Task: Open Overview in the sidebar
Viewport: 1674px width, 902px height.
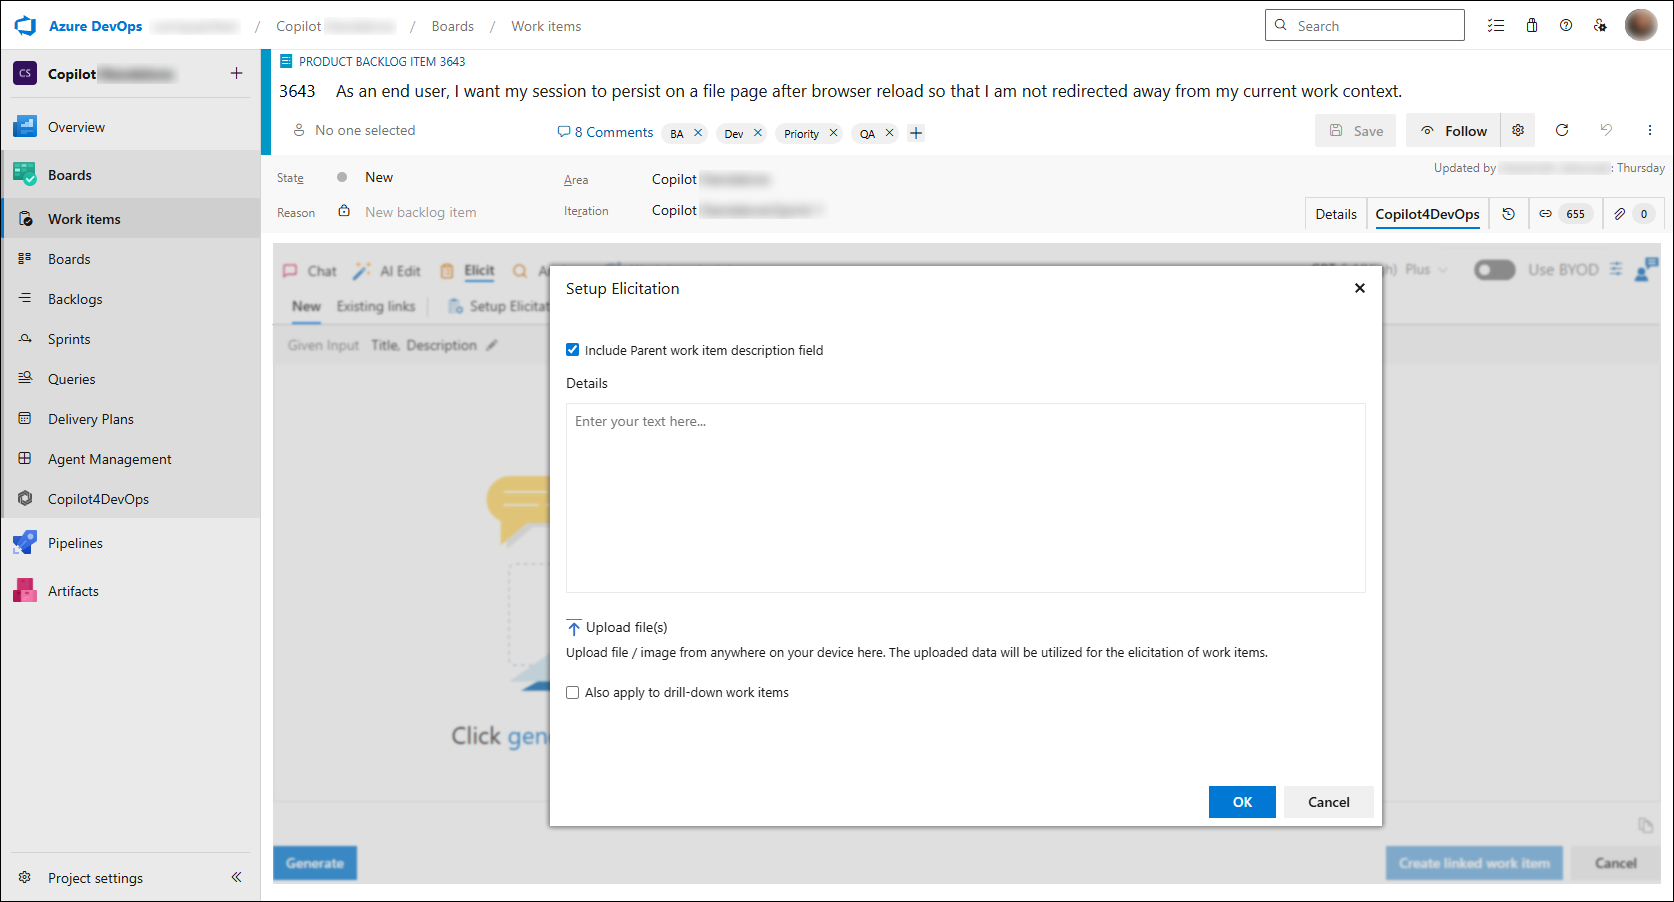Action: click(131, 127)
